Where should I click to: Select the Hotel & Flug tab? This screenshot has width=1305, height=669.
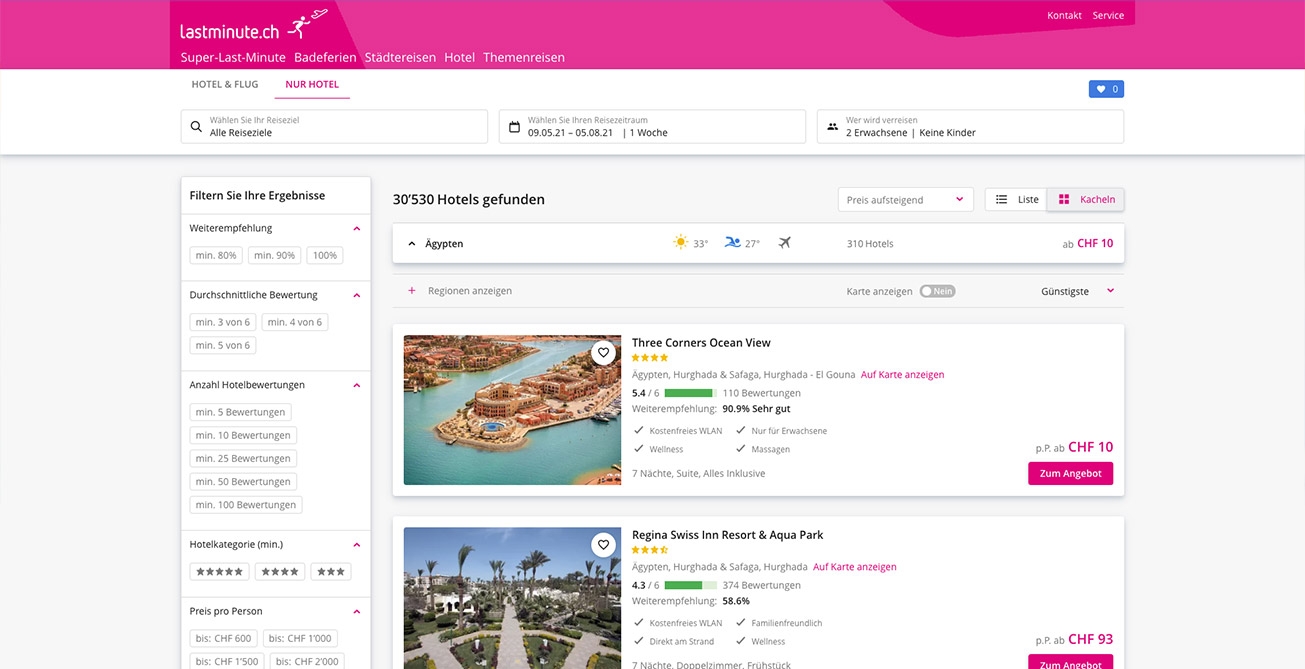(225, 85)
